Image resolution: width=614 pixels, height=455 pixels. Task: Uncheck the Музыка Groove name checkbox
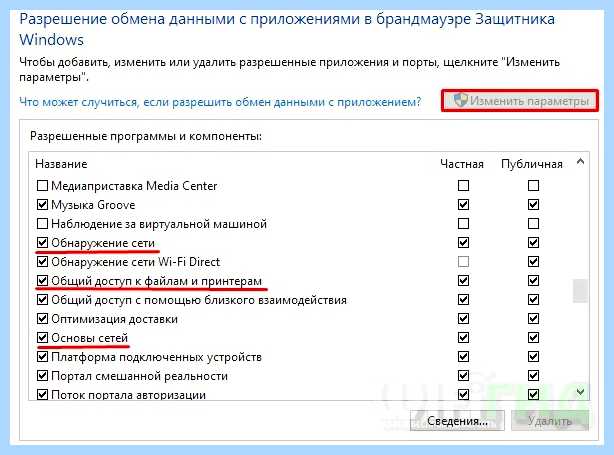tap(42, 204)
